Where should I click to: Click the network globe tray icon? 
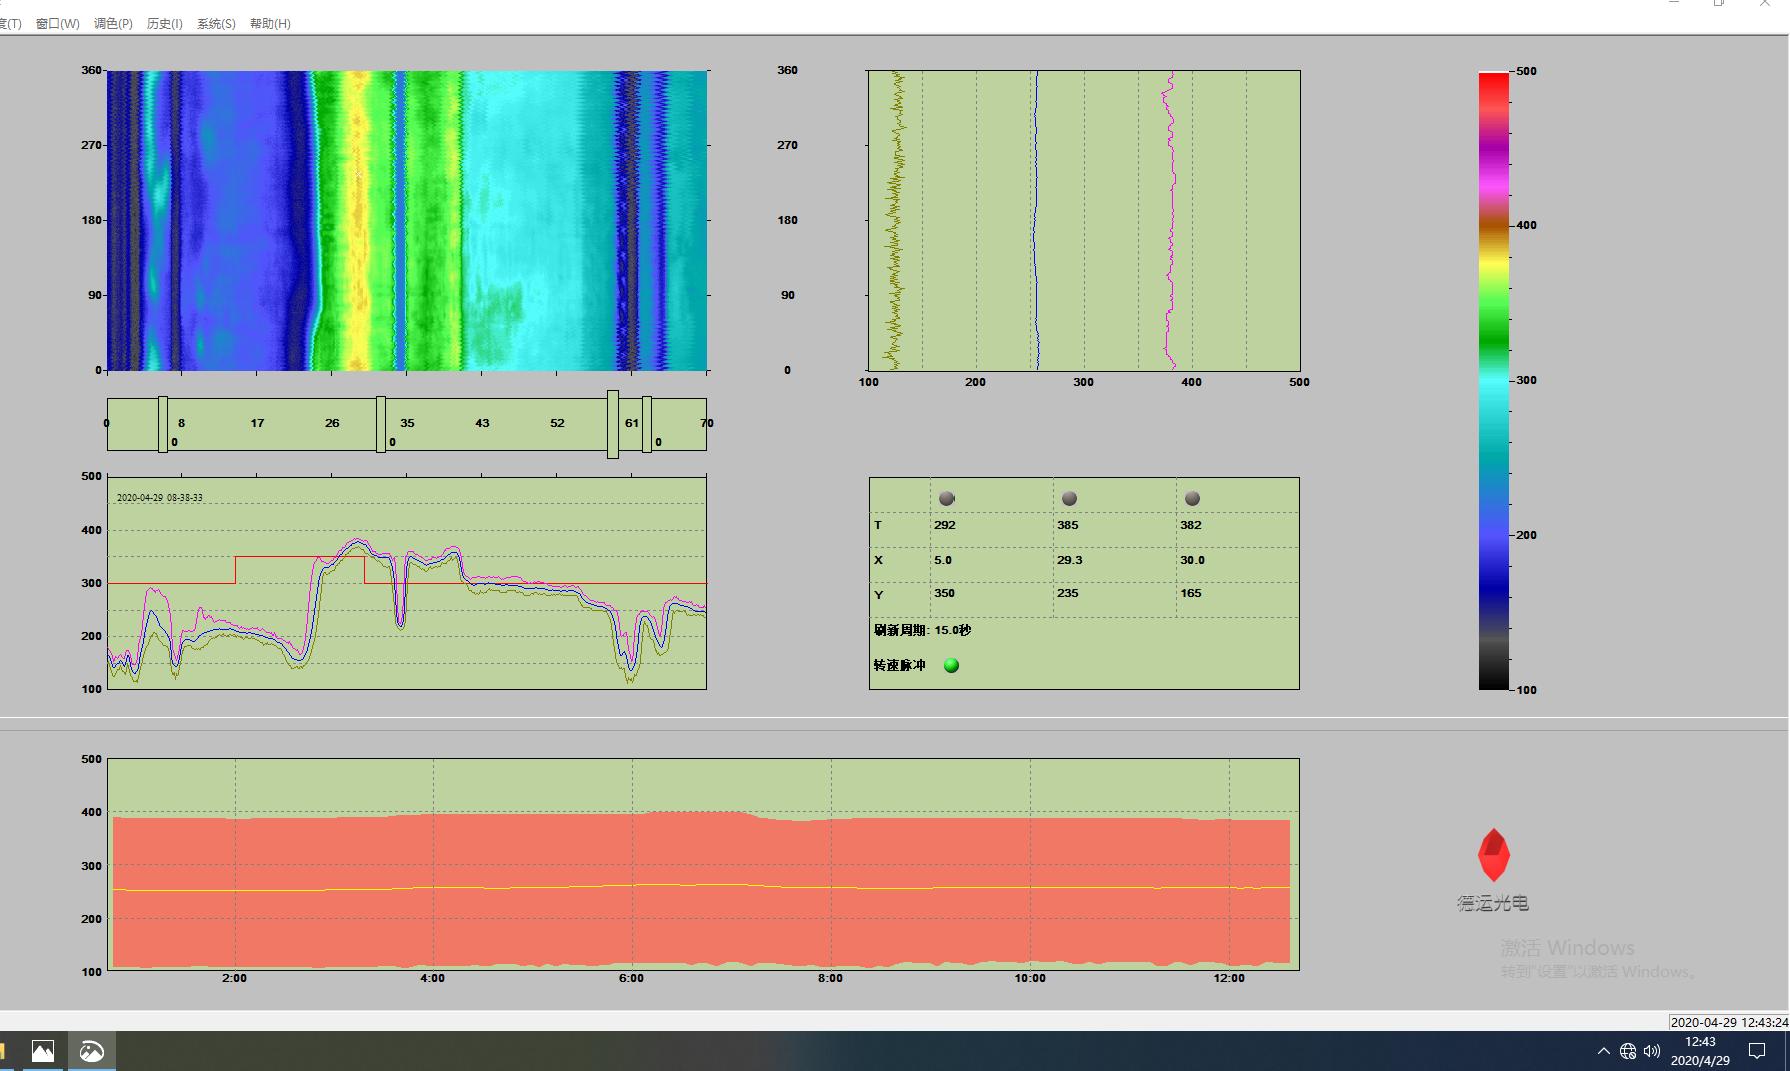tap(1628, 1051)
